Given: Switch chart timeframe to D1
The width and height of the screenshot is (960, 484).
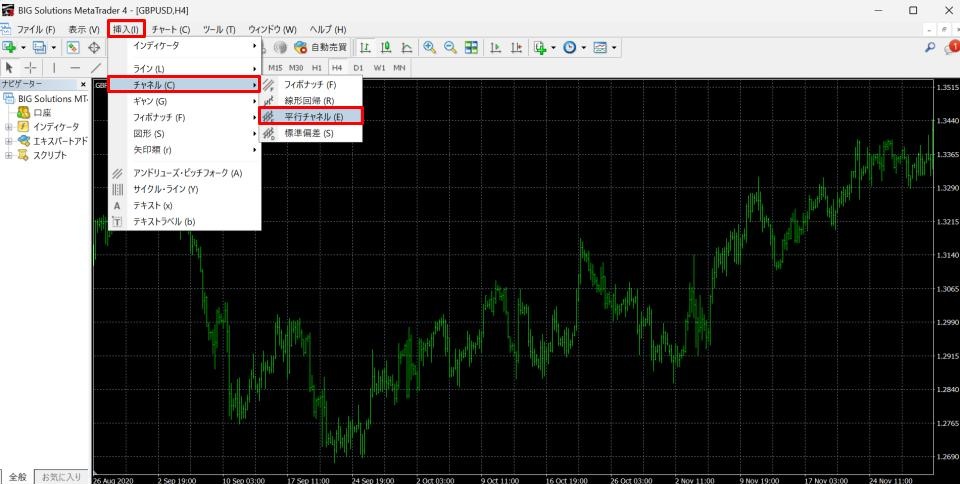Looking at the screenshot, I should coord(358,67).
